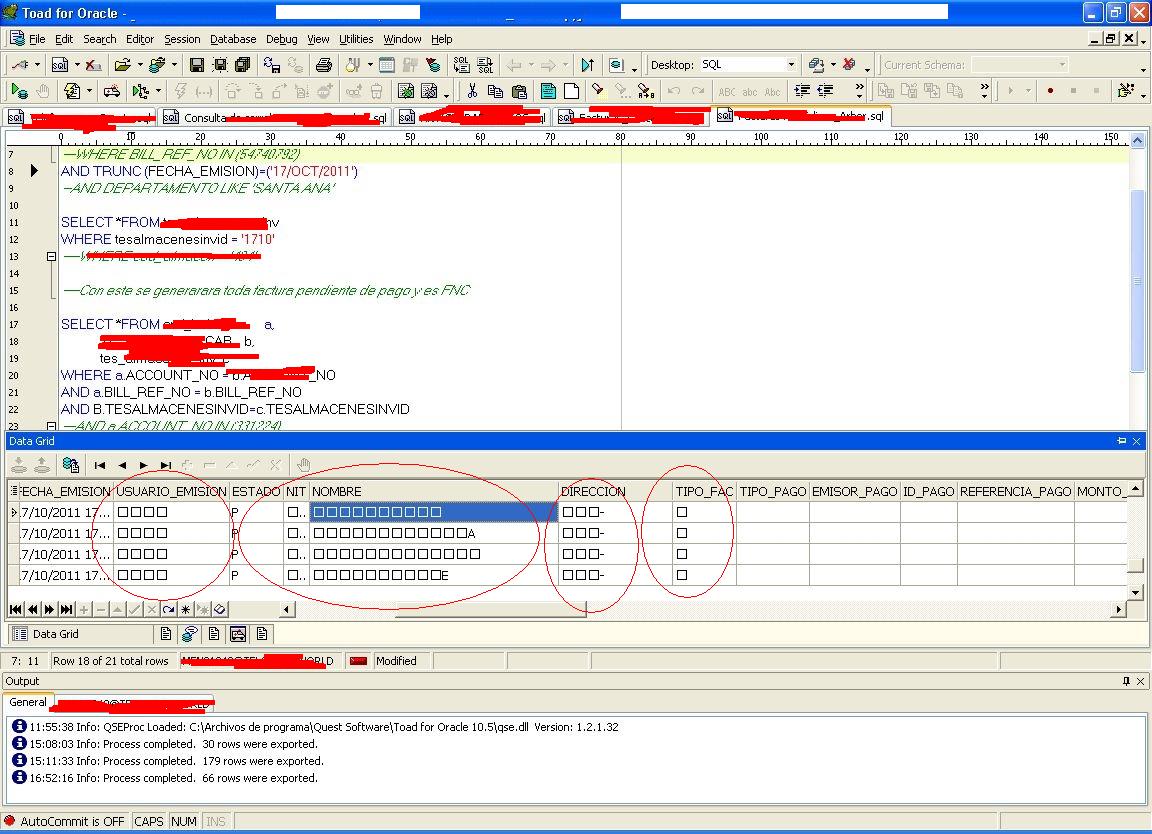The width and height of the screenshot is (1152, 834).
Task: Click the ESTADO column header
Action: (x=256, y=491)
